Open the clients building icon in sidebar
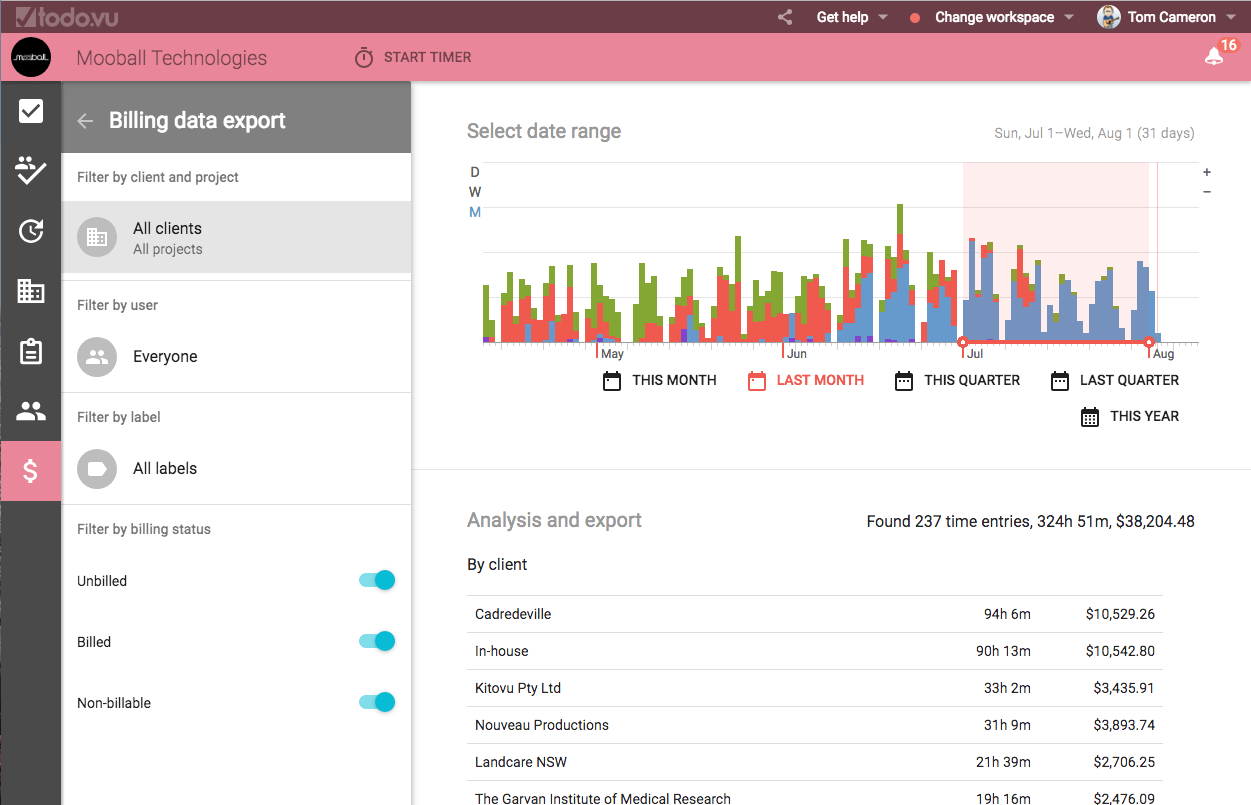This screenshot has width=1251, height=805. click(x=31, y=291)
